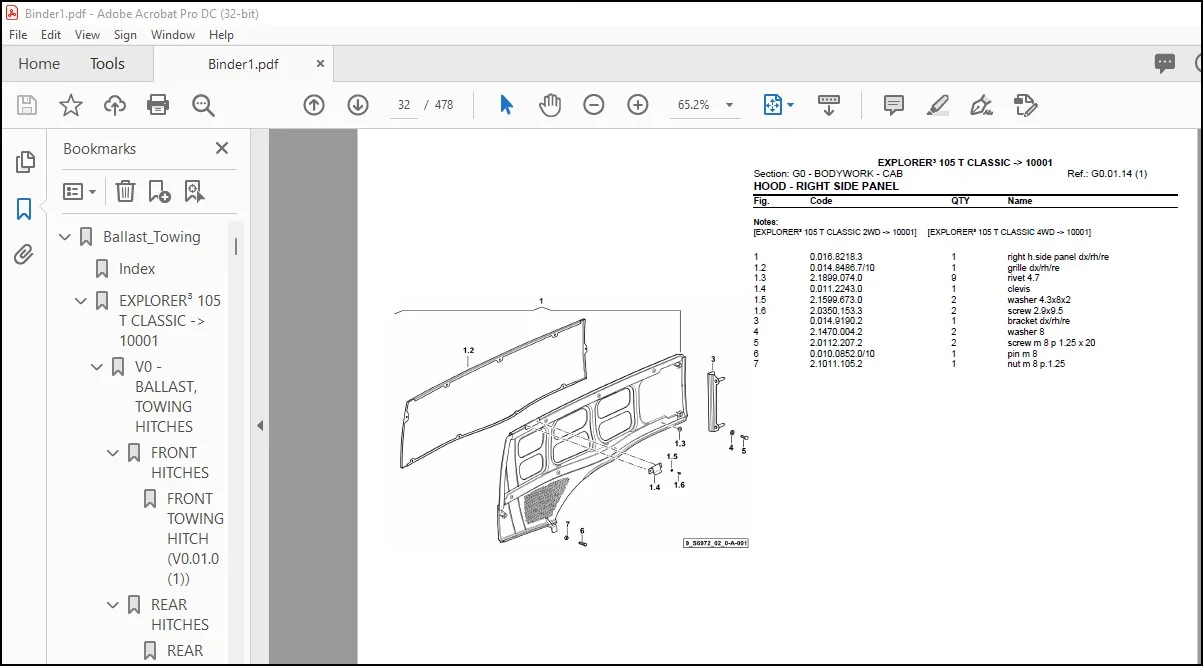
Task: Print the document with printer icon
Action: click(158, 105)
